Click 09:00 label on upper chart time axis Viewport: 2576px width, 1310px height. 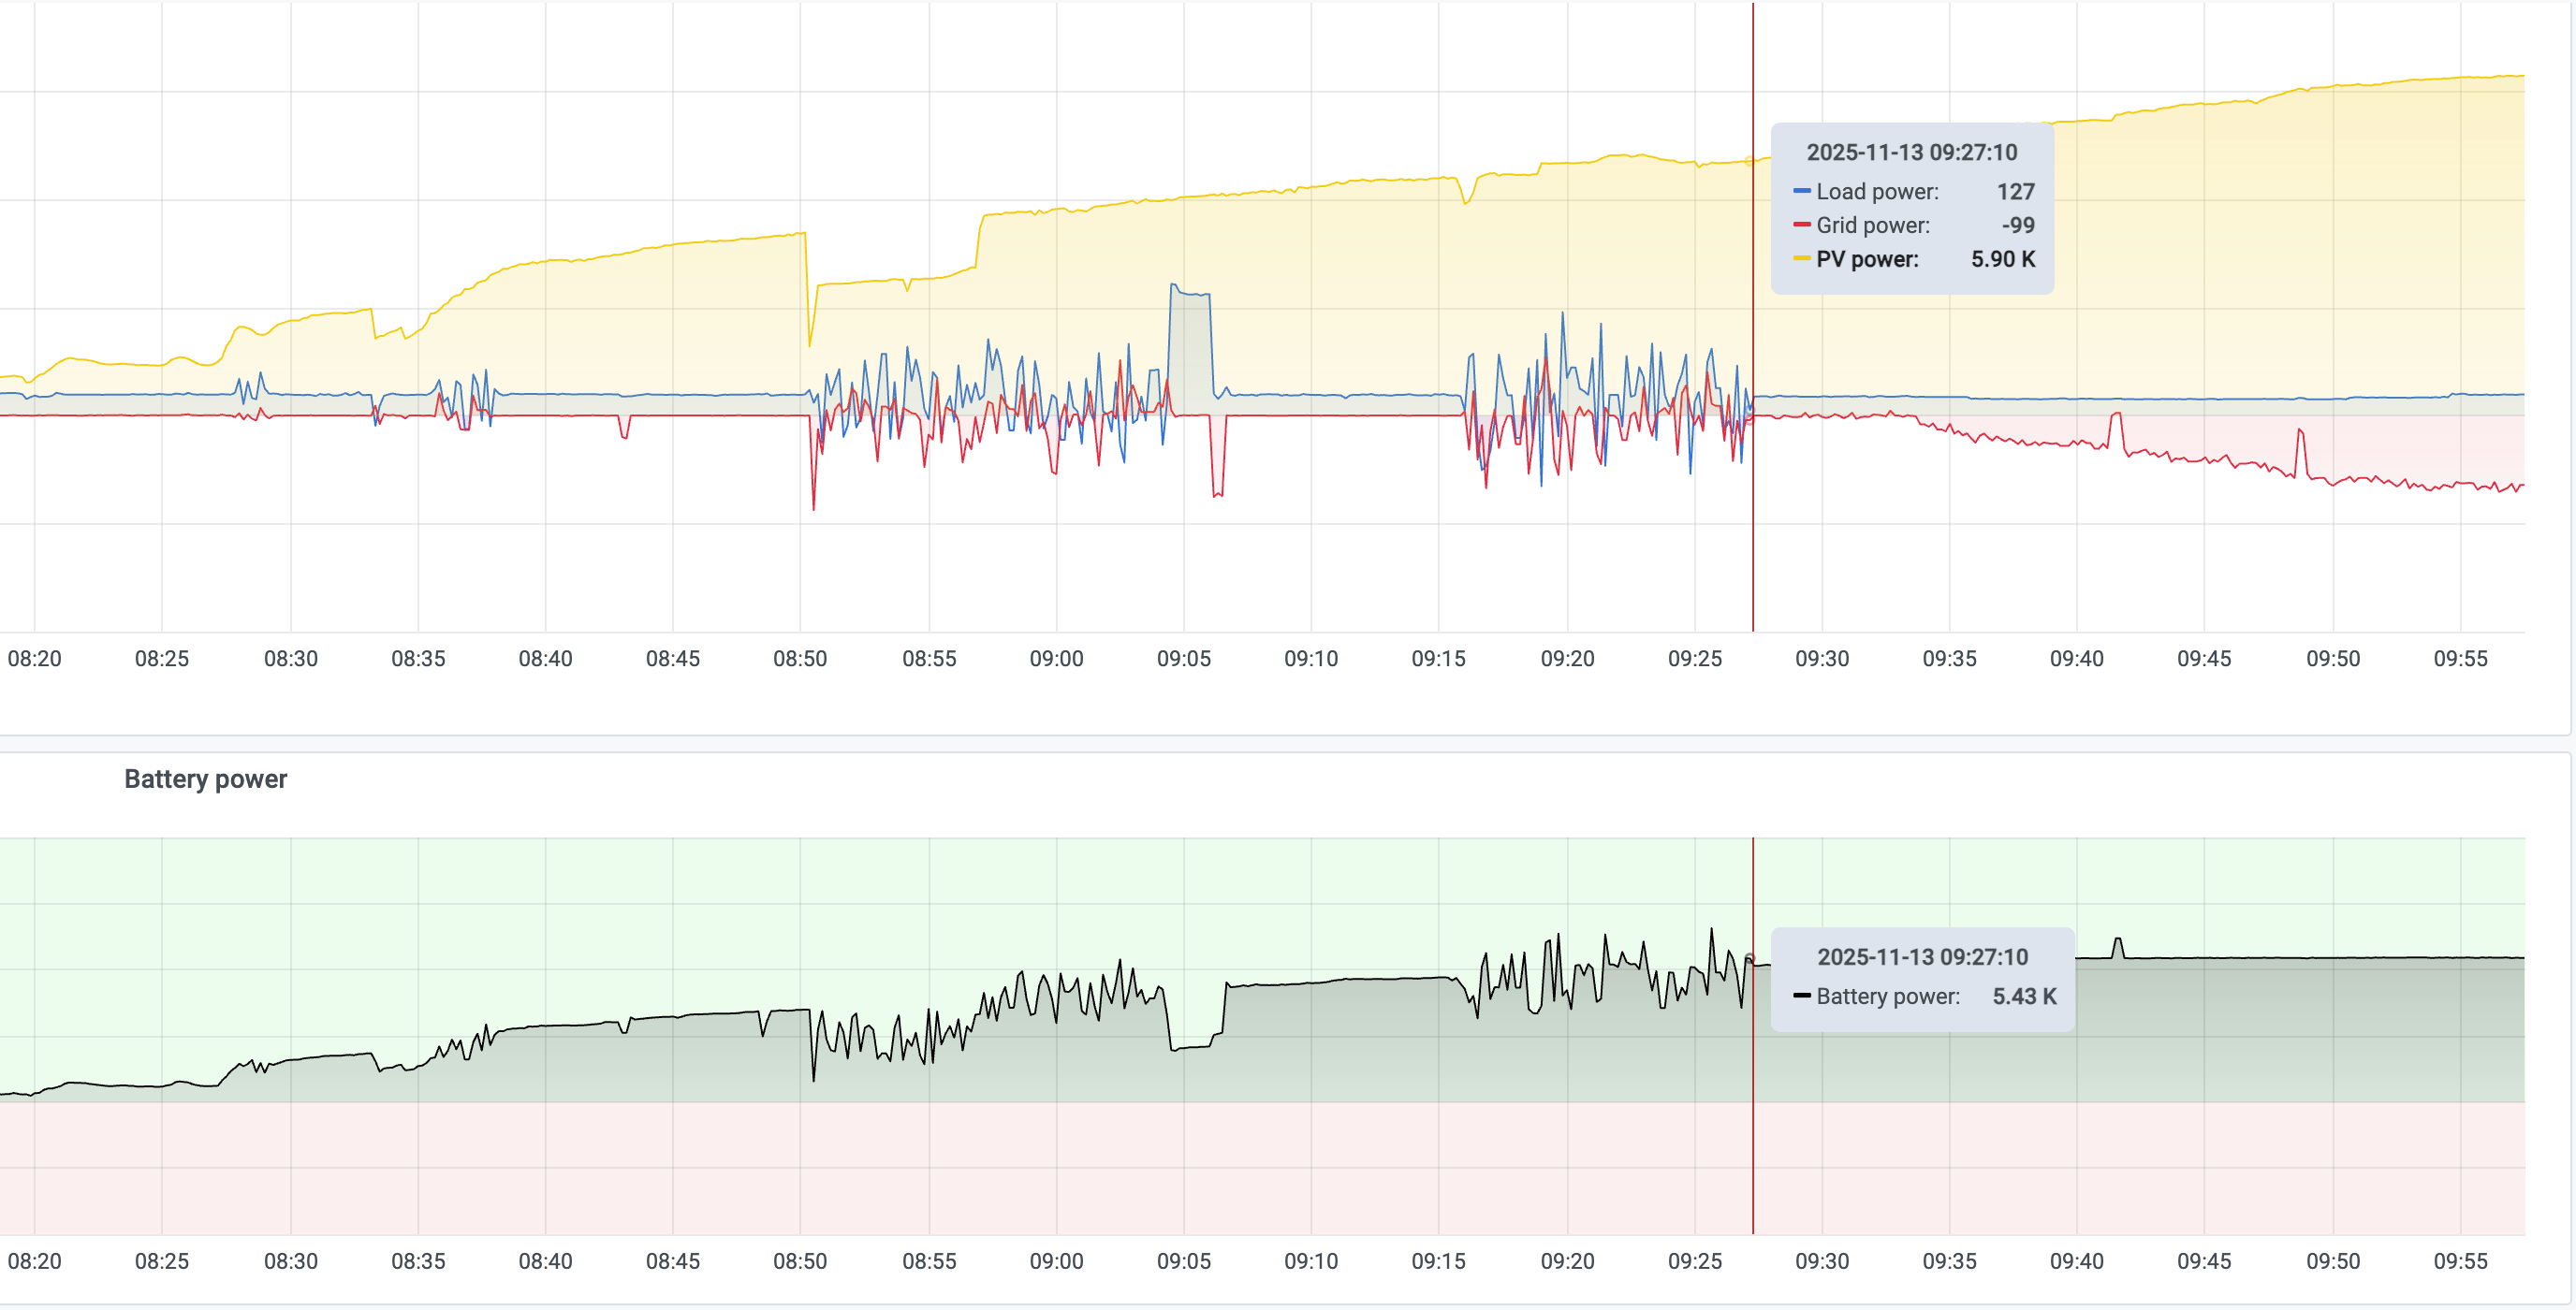point(1056,659)
